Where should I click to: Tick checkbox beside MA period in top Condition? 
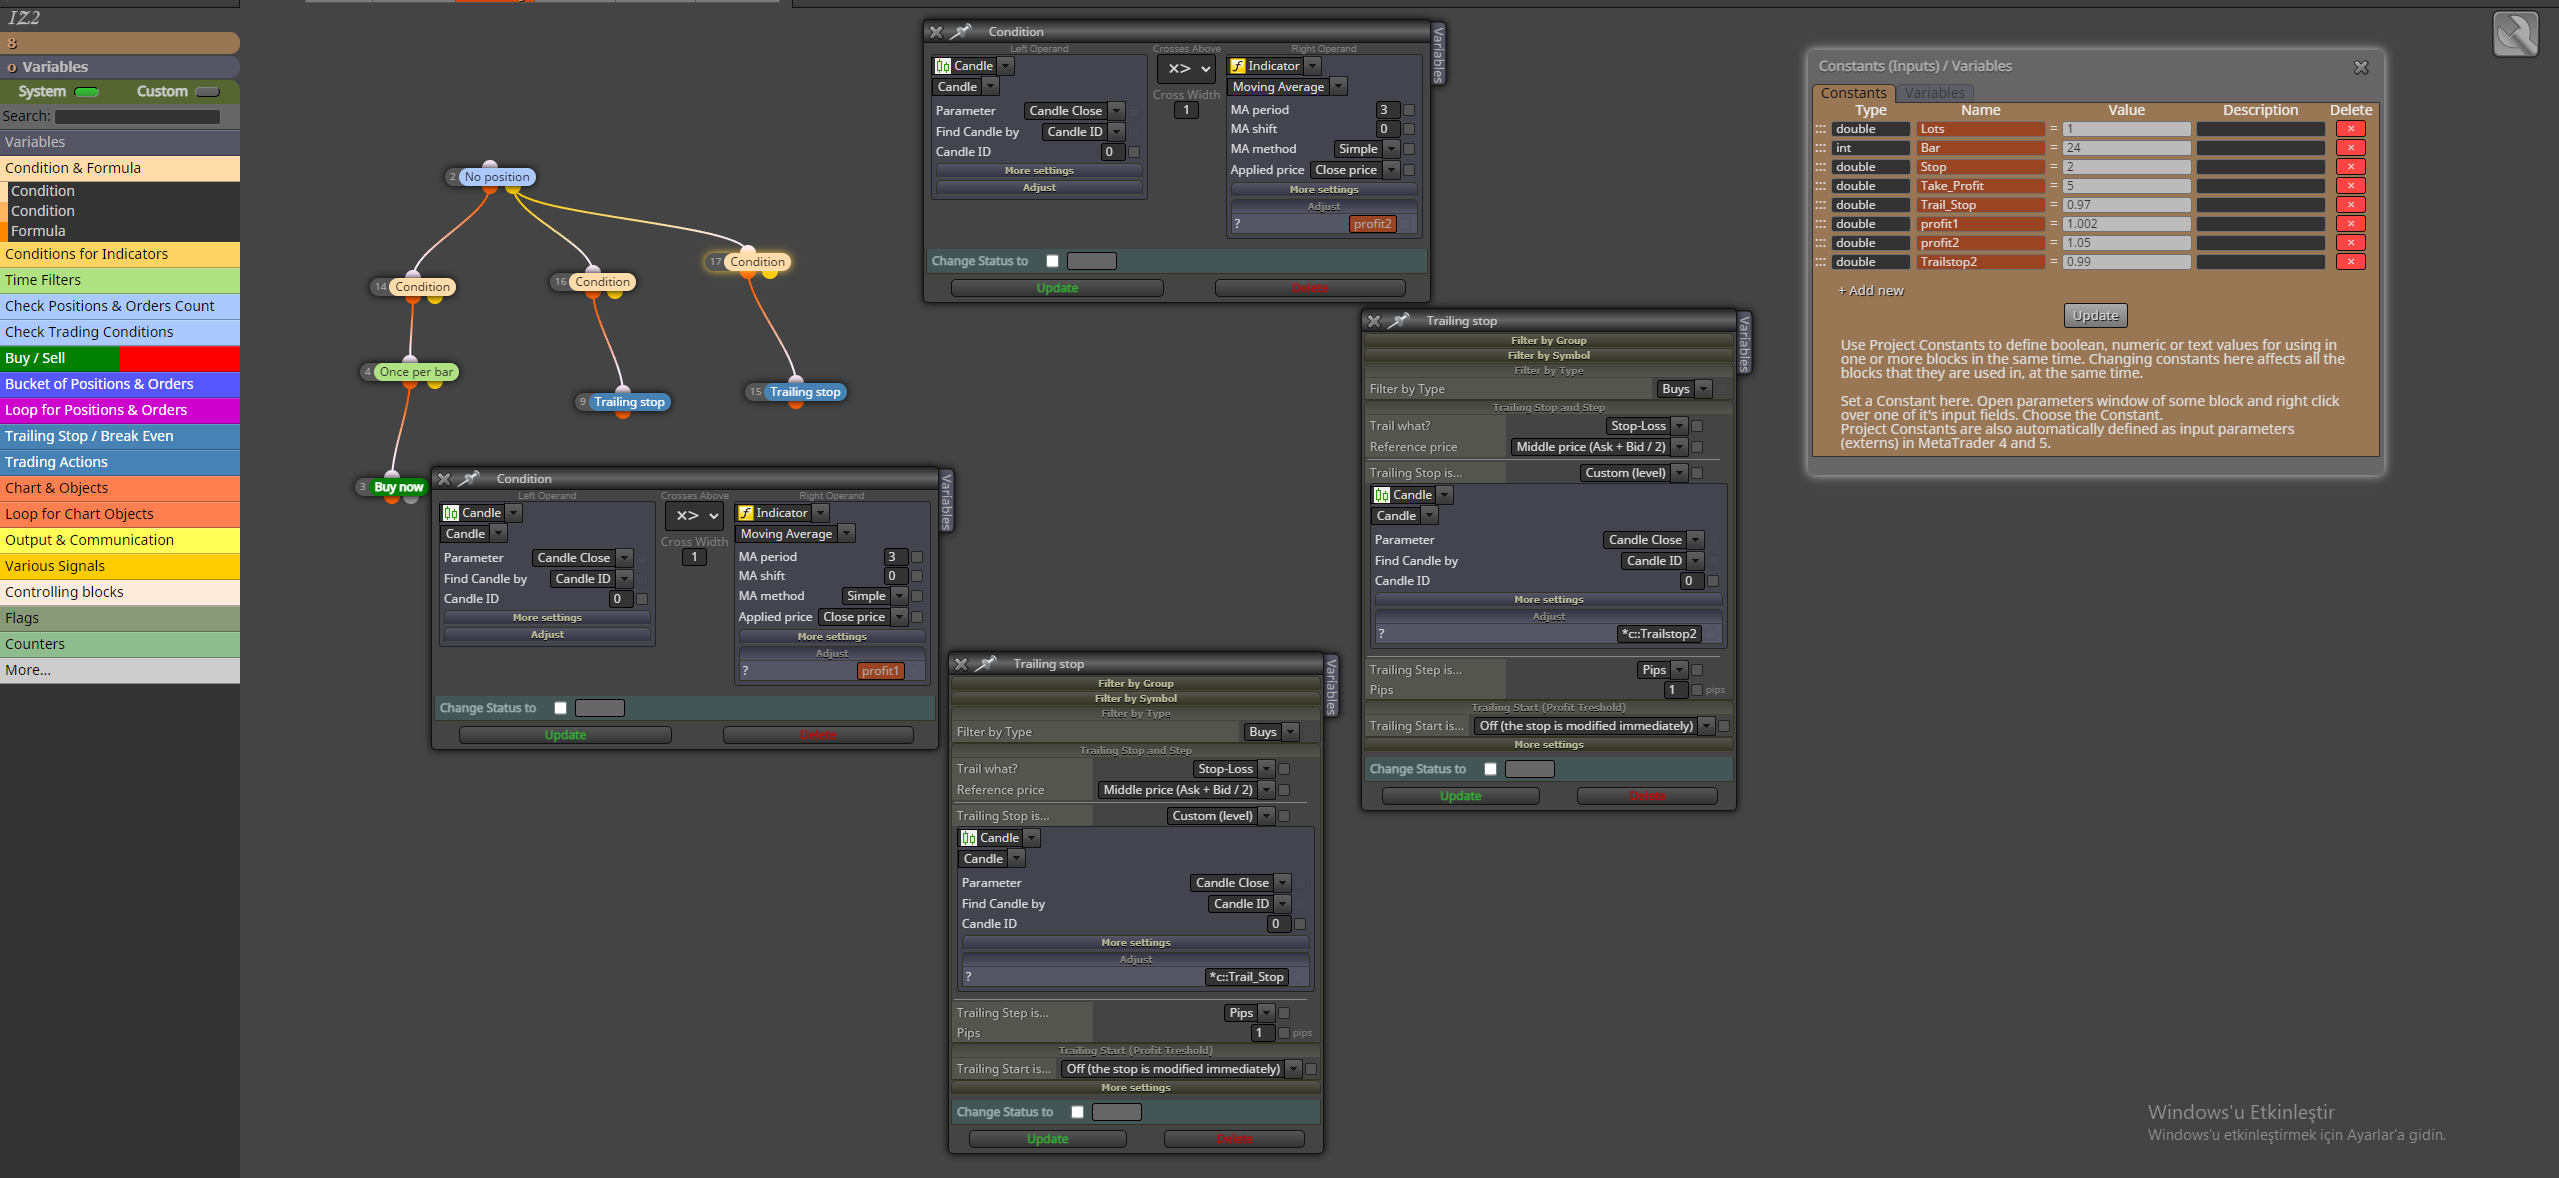coord(1409,110)
